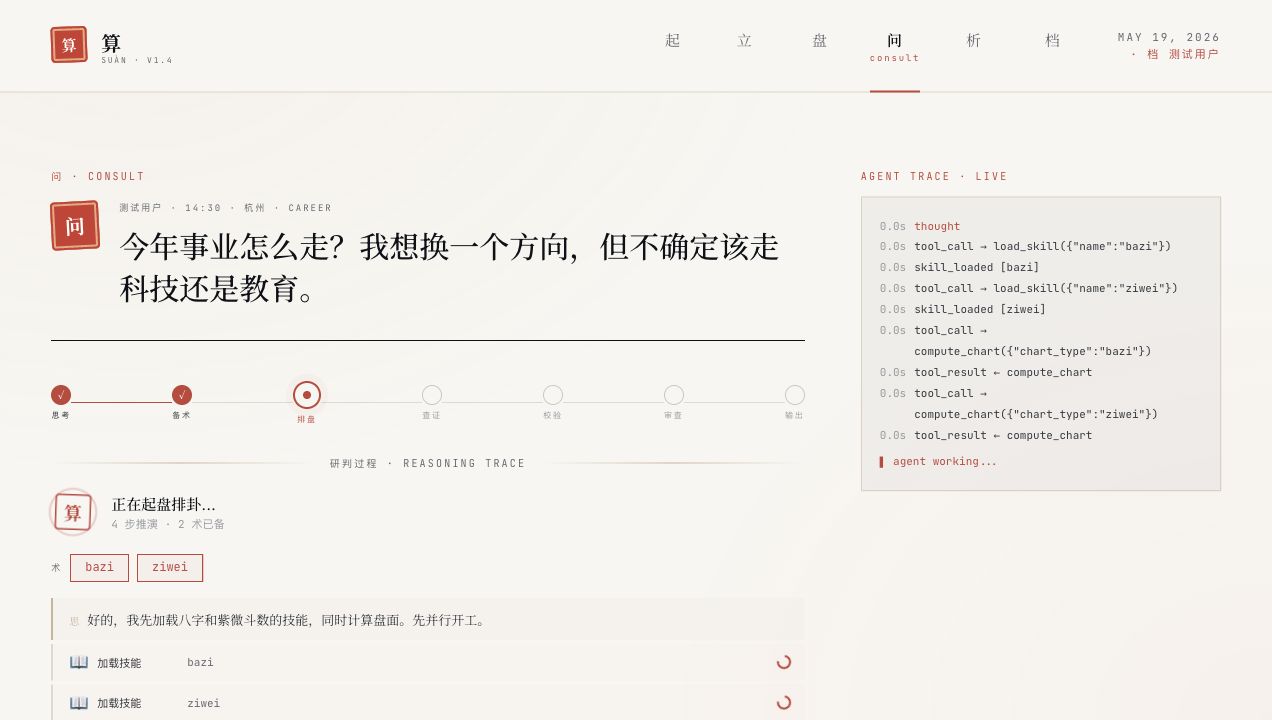The width and height of the screenshot is (1272, 720).
Task: Click the book icon in bazi row
Action: point(79,662)
